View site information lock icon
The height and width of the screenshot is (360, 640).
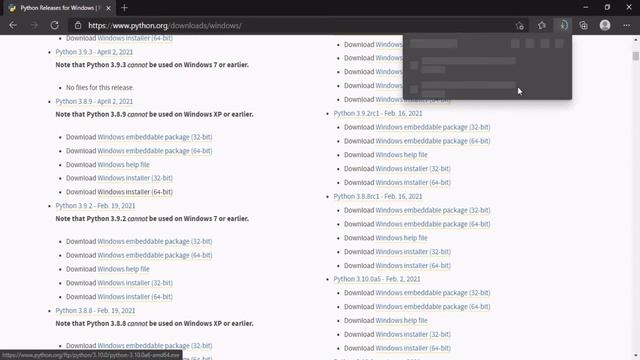click(78, 25)
